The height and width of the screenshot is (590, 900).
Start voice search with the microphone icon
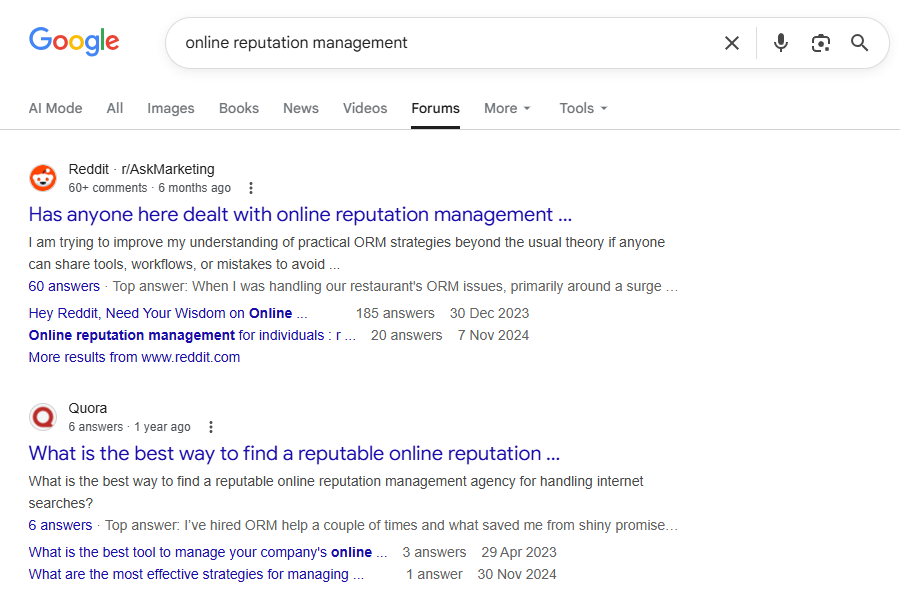(781, 43)
